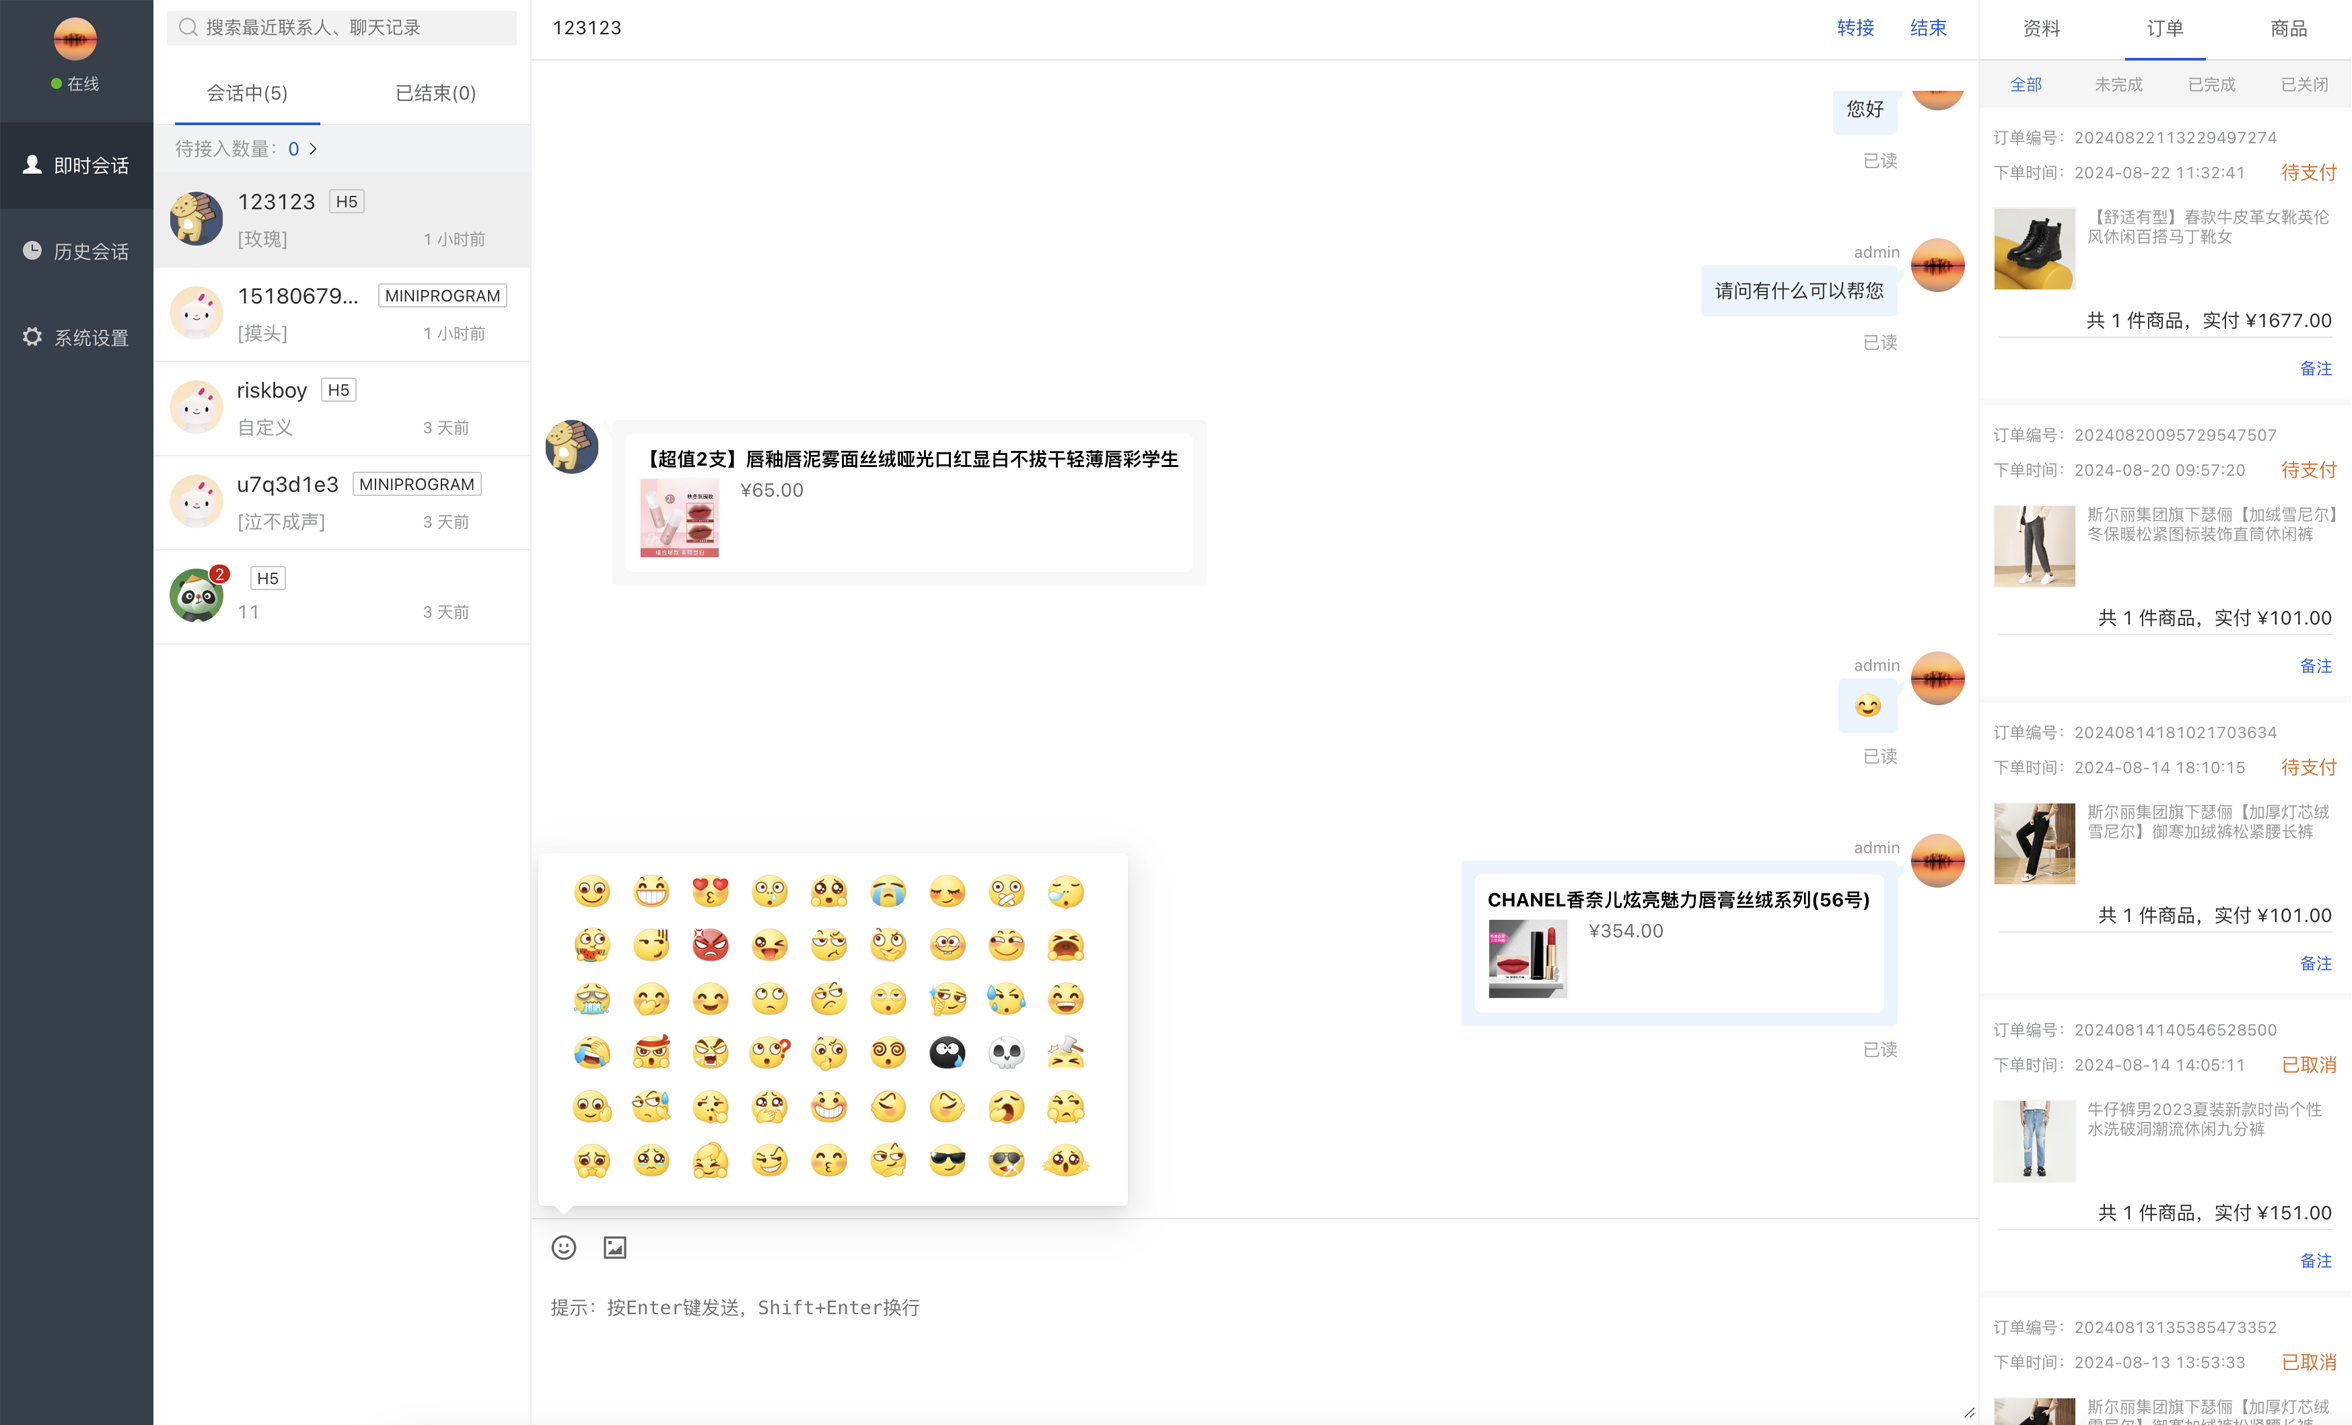Image resolution: width=2352 pixels, height=1425 pixels.
Task: Click order number 20240814140546528500
Action: click(x=2175, y=1030)
